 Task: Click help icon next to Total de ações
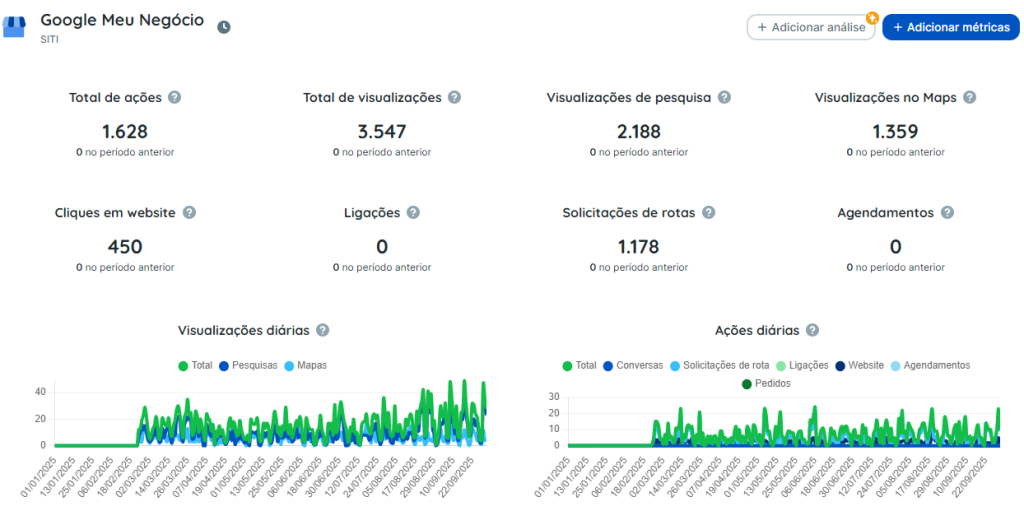[x=174, y=97]
